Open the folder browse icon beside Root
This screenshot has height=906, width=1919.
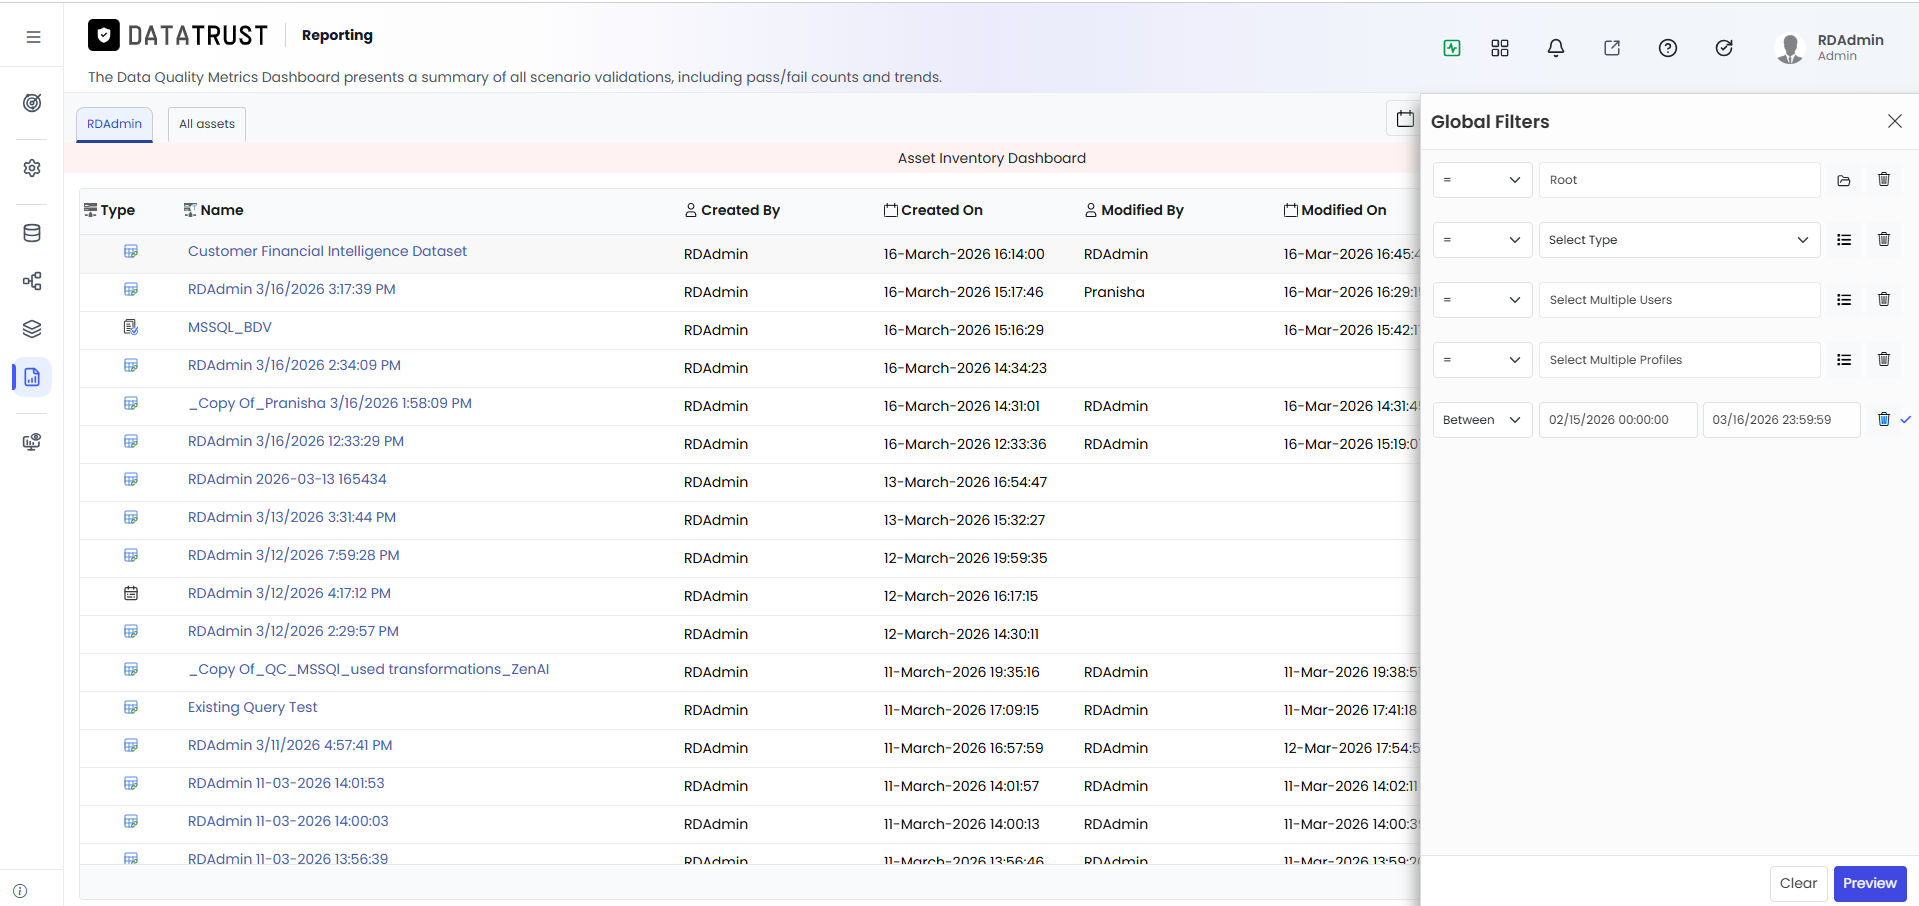[1843, 181]
